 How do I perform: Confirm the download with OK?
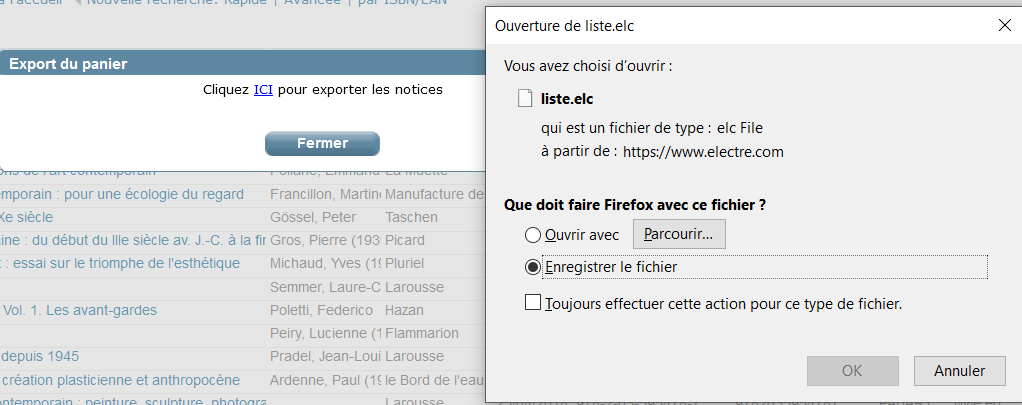click(852, 370)
